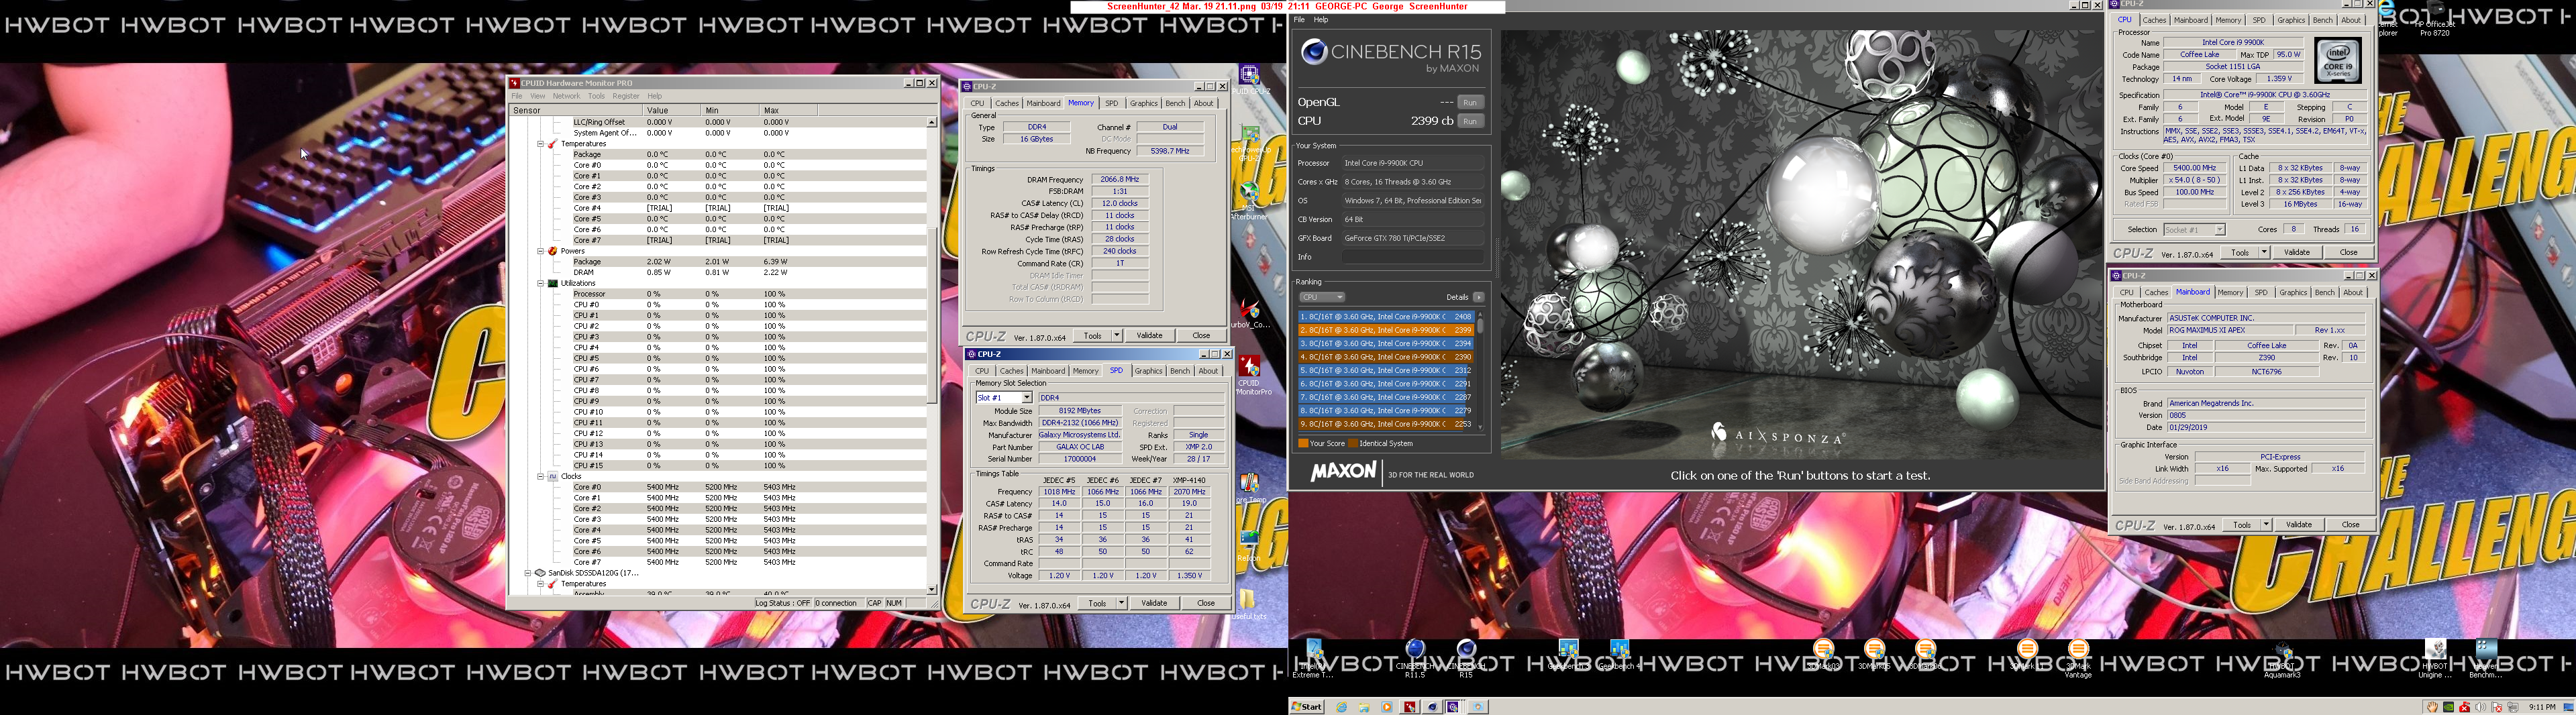Collapse SanDisk SDSSDA120G drive node
This screenshot has width=2576, height=715.
click(x=528, y=573)
